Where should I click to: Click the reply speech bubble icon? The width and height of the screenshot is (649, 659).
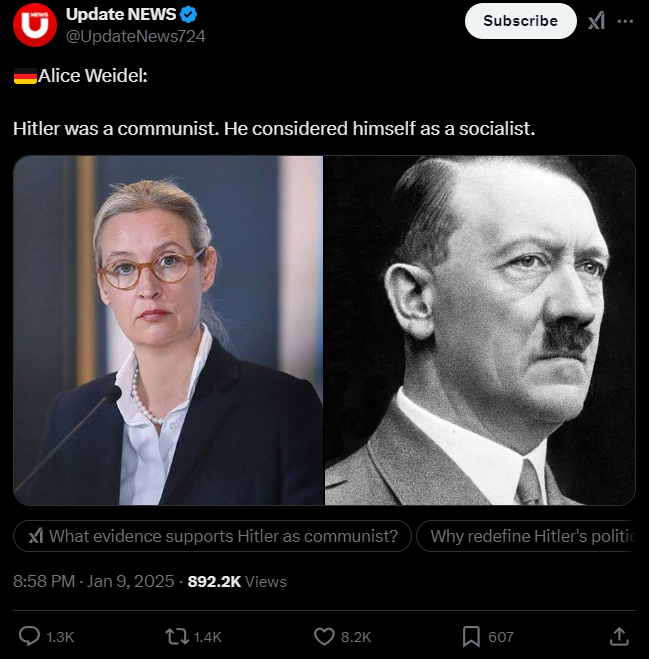29,636
